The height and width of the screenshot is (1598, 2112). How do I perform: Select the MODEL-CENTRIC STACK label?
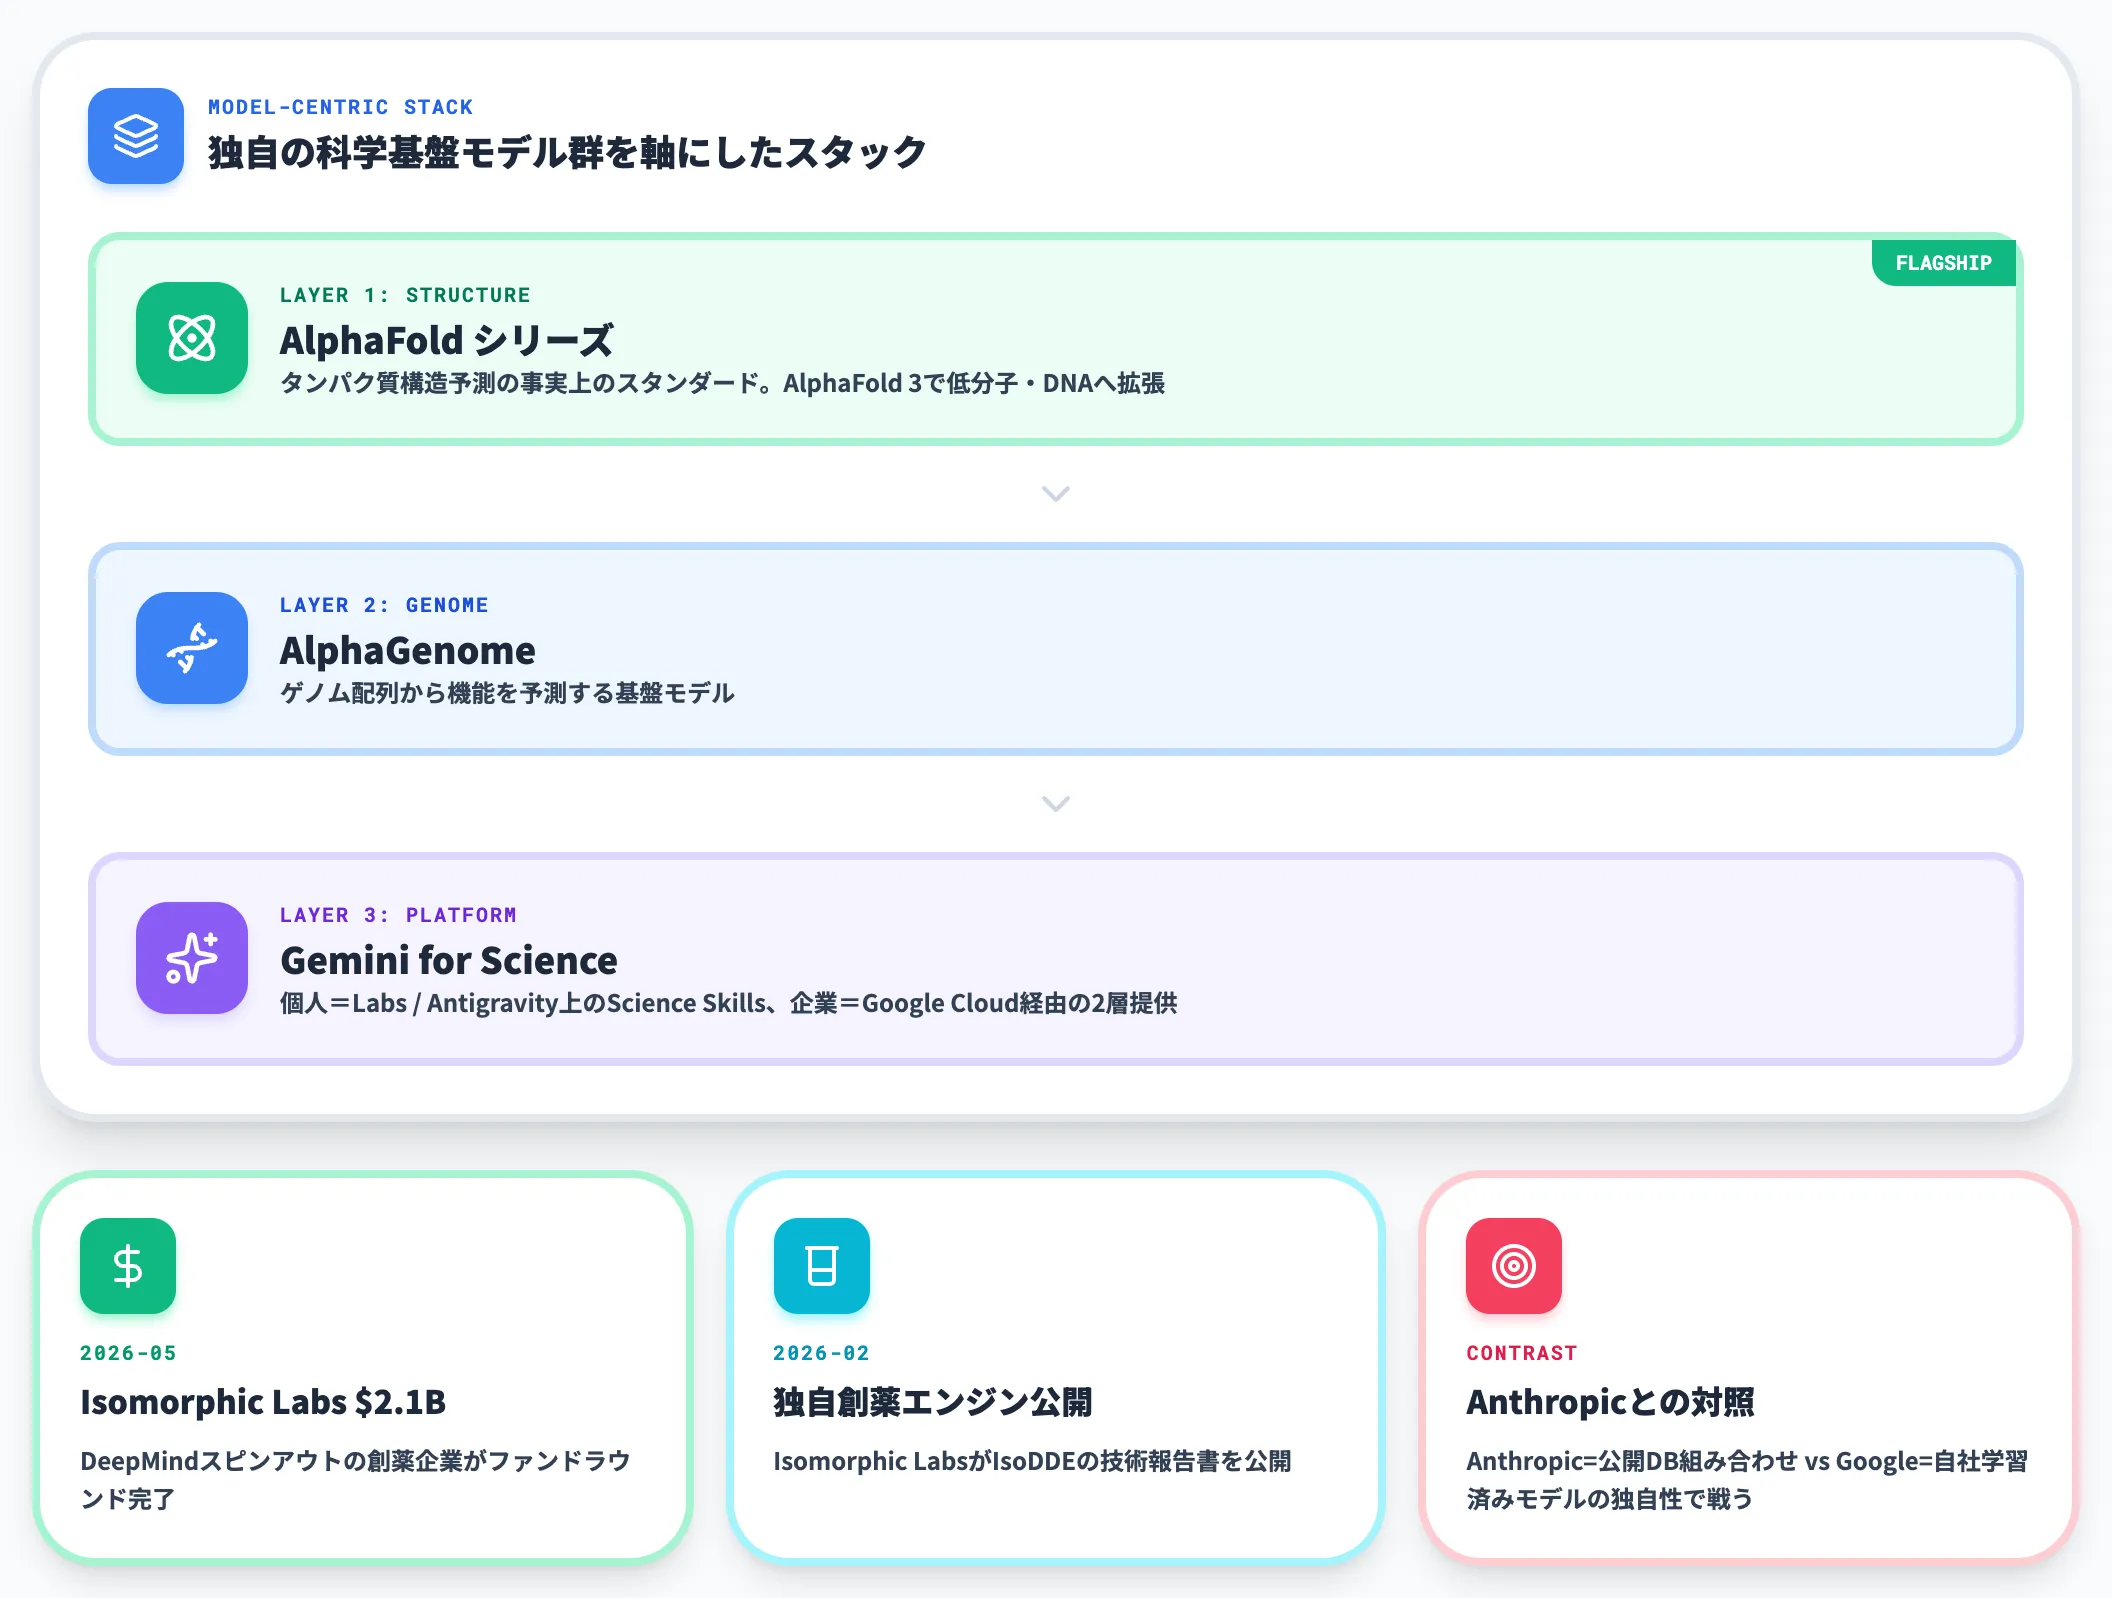pos(340,107)
